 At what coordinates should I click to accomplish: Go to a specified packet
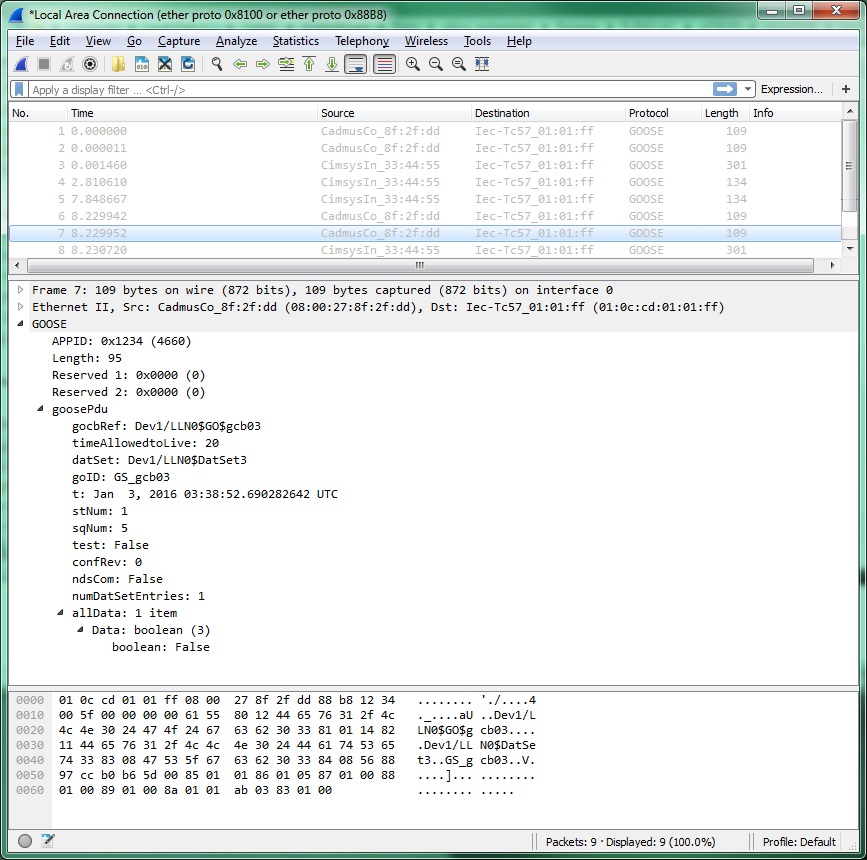pos(286,64)
